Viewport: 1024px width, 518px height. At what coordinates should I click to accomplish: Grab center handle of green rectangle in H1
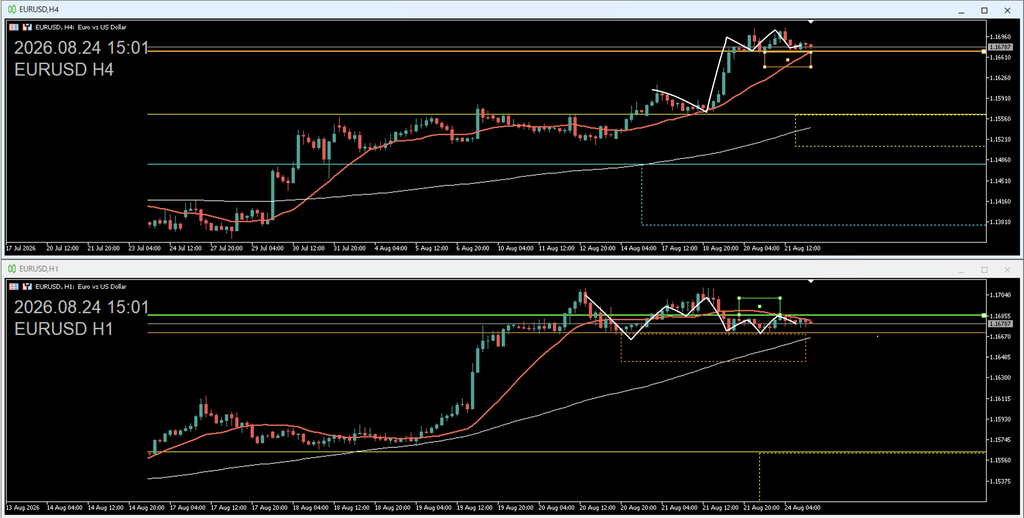tap(760, 306)
